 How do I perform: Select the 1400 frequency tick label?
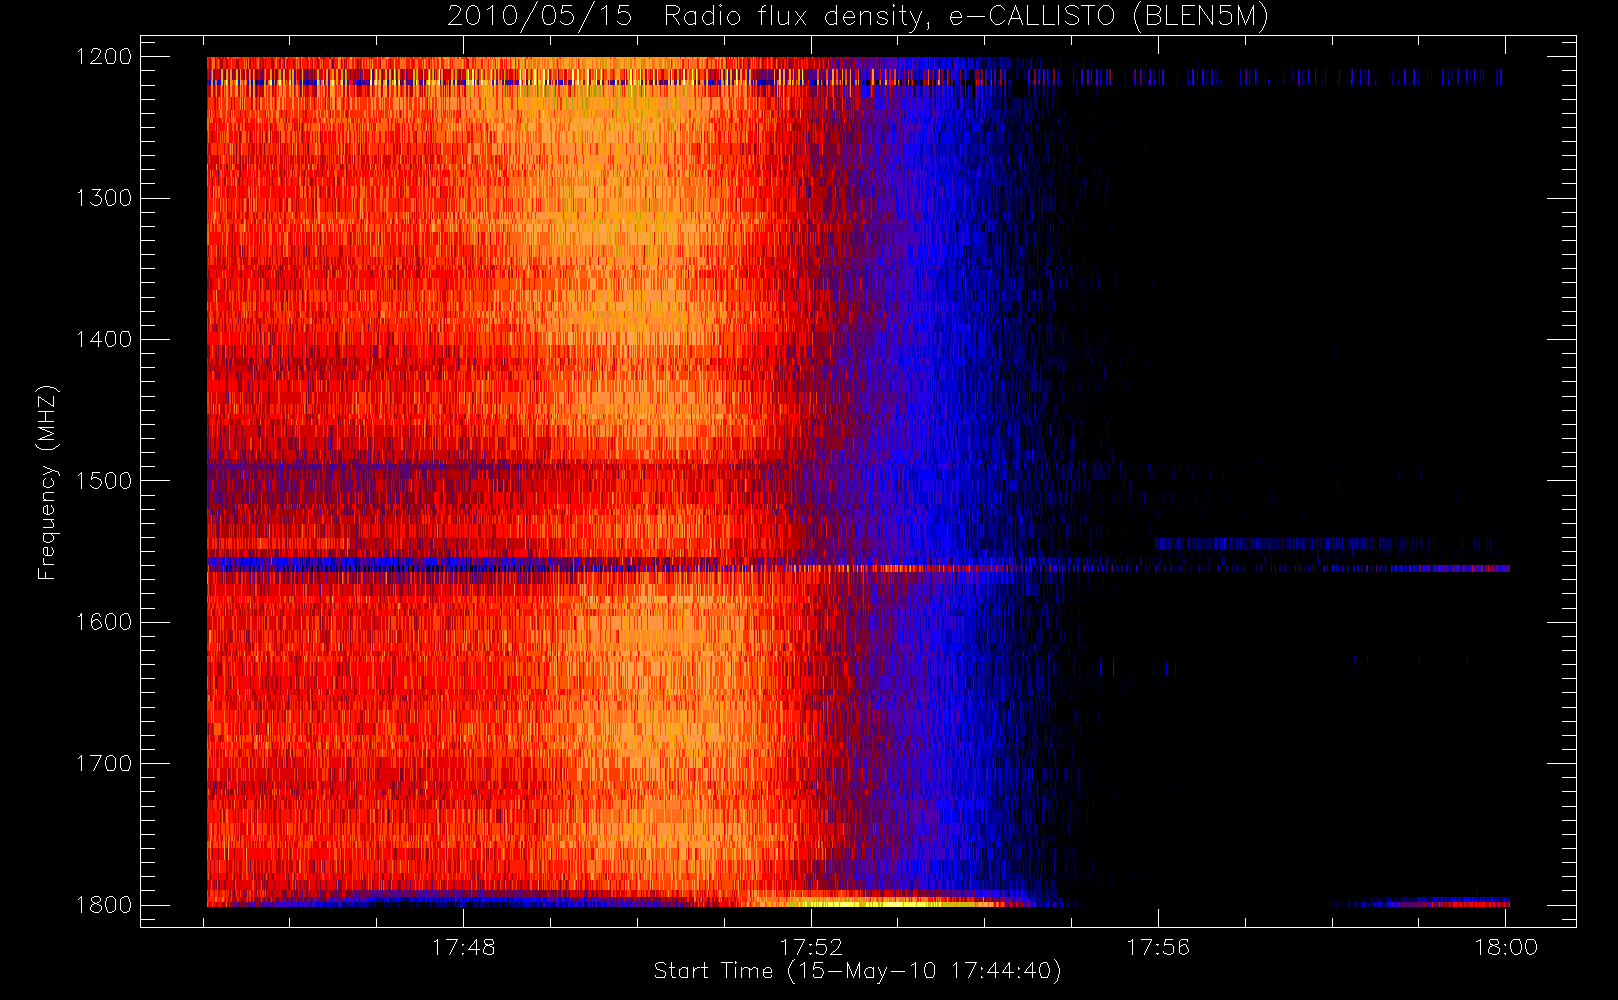tap(104, 340)
